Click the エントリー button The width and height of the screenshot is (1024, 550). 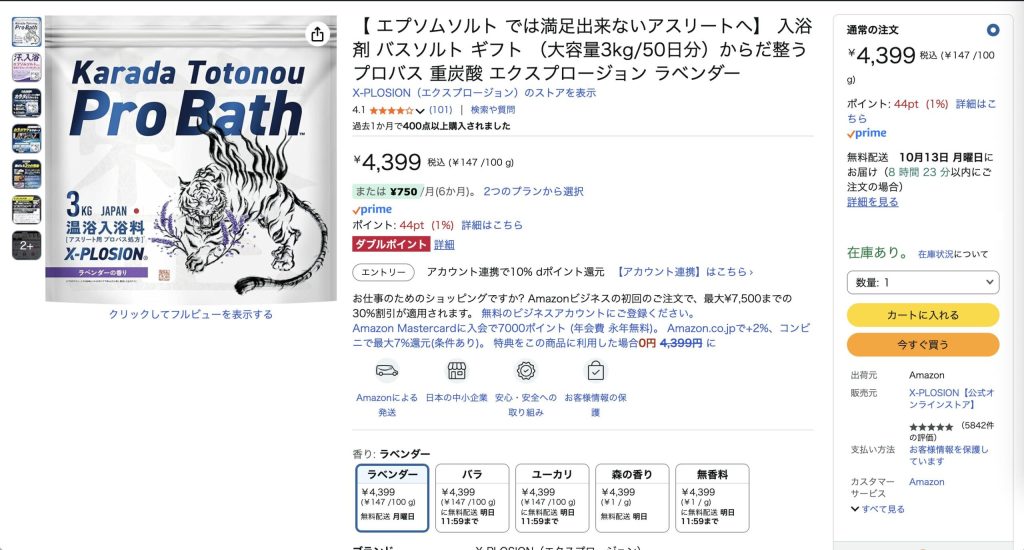(x=384, y=272)
